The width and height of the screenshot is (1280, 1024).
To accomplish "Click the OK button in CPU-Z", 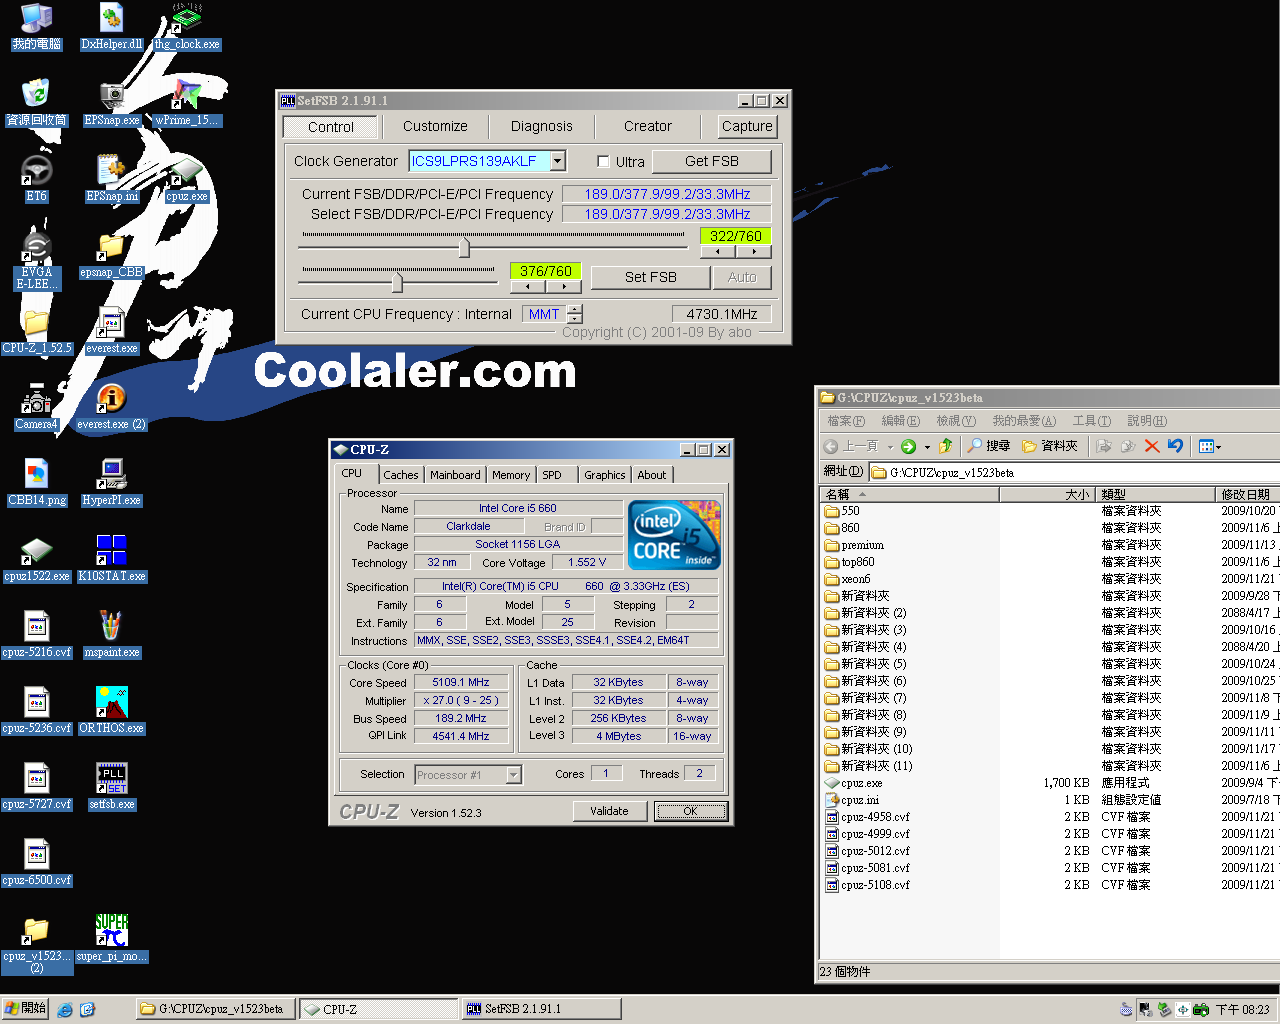I will 691,811.
